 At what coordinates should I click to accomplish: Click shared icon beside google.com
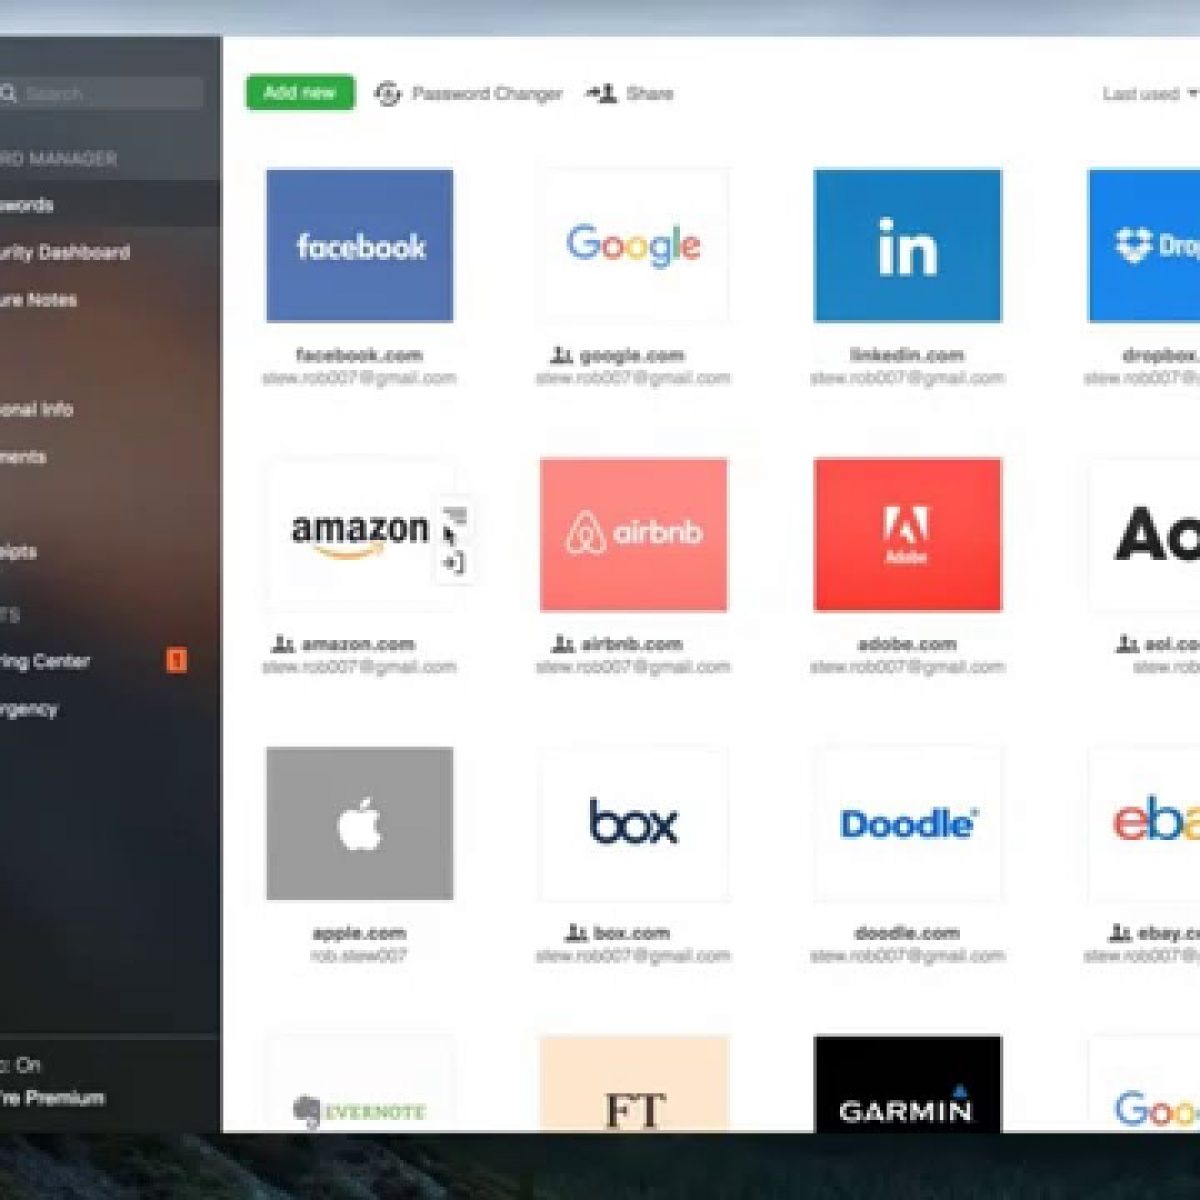(x=561, y=355)
